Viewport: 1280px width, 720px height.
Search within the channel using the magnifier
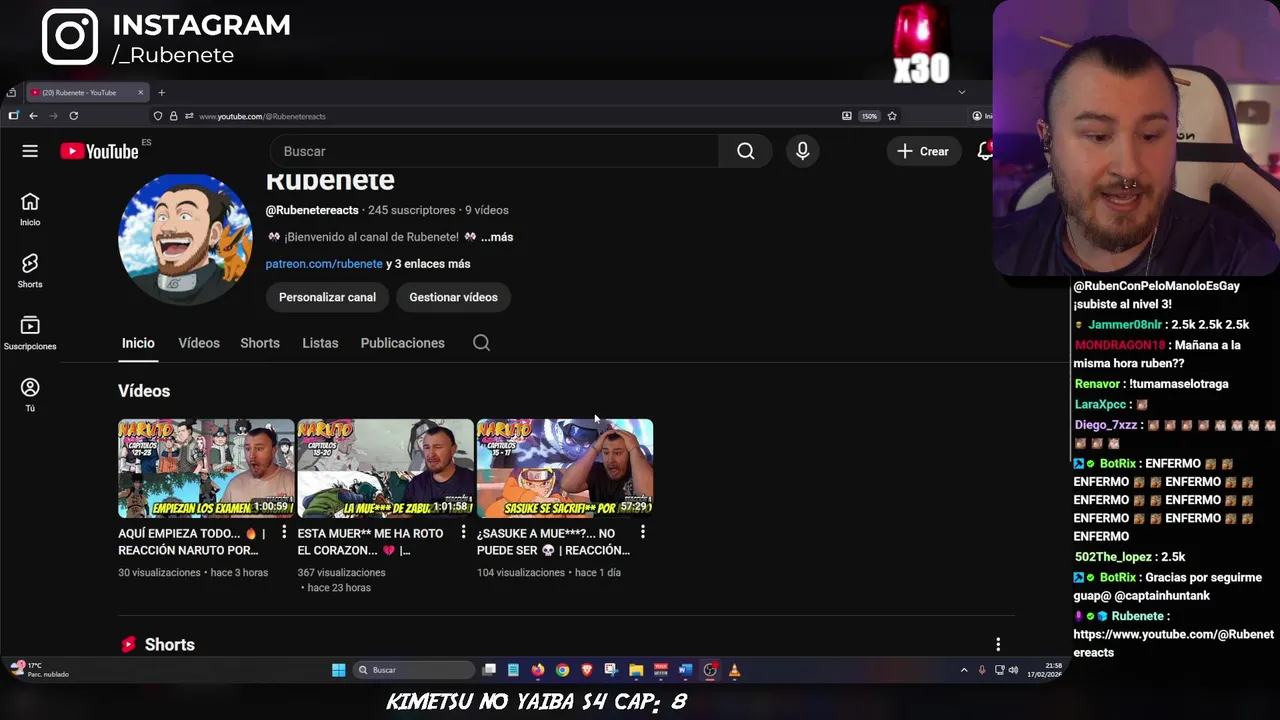click(481, 343)
